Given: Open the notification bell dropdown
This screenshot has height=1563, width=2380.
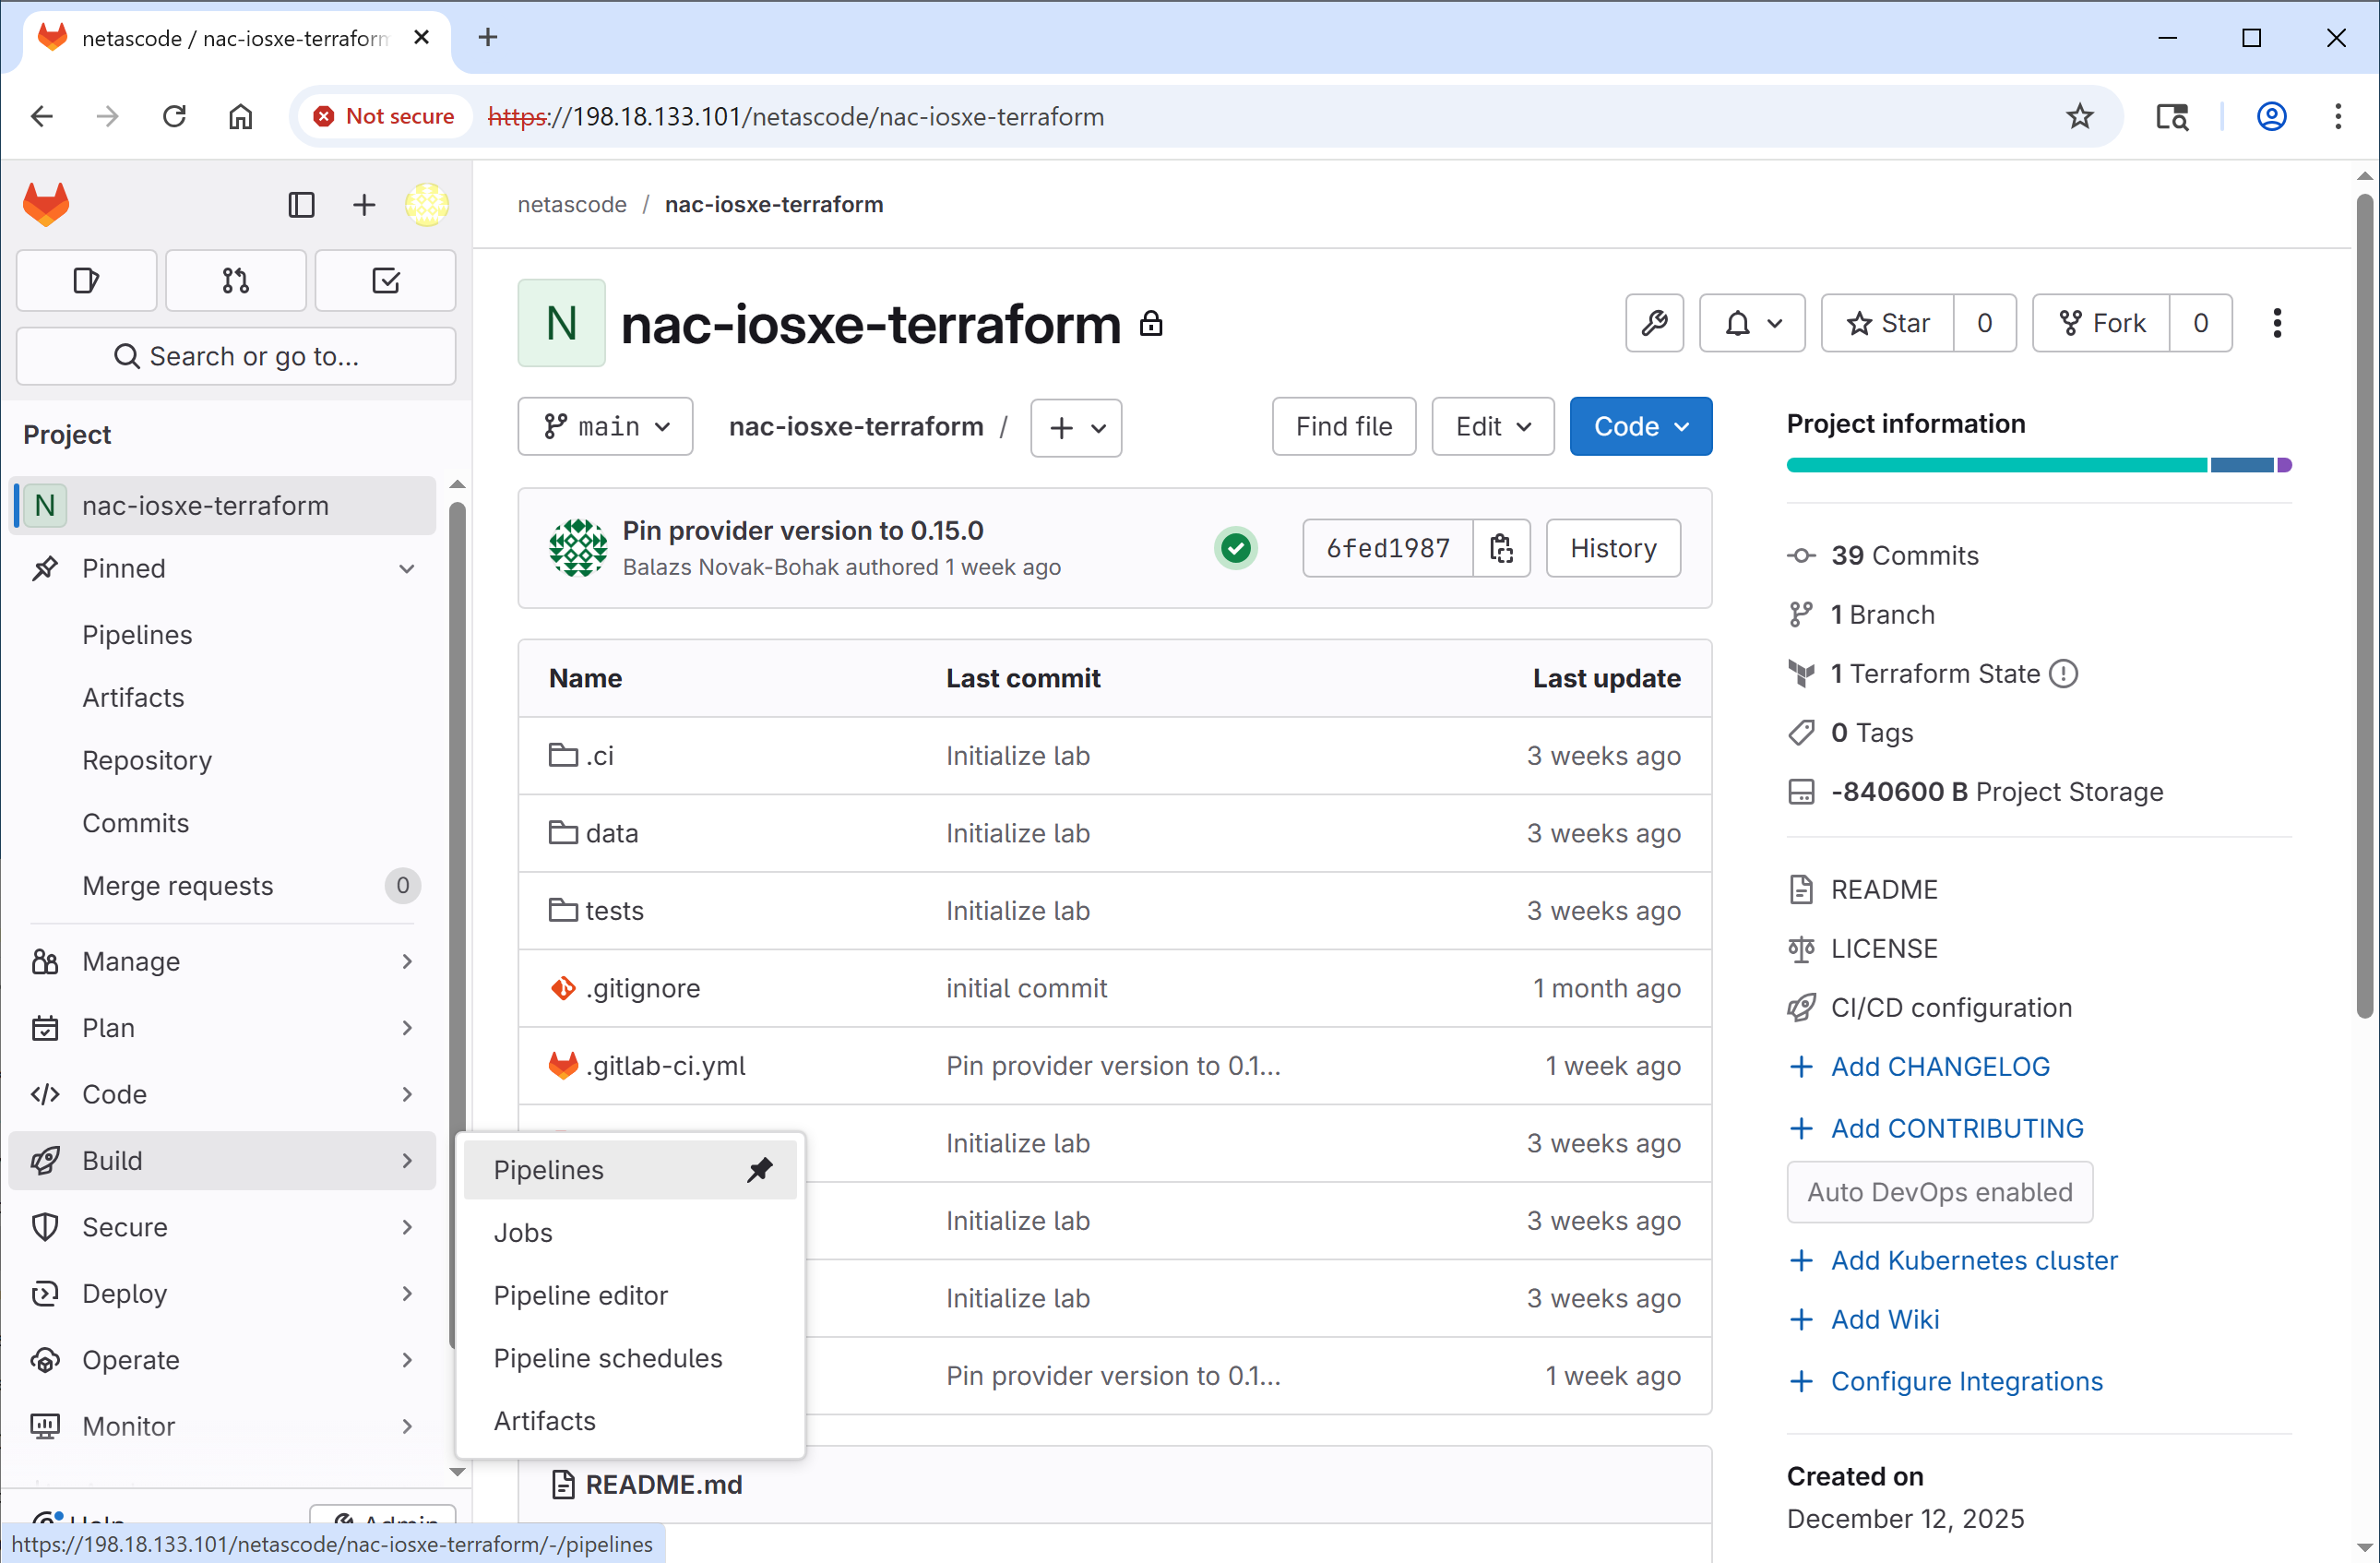Looking at the screenshot, I should coord(1752,323).
